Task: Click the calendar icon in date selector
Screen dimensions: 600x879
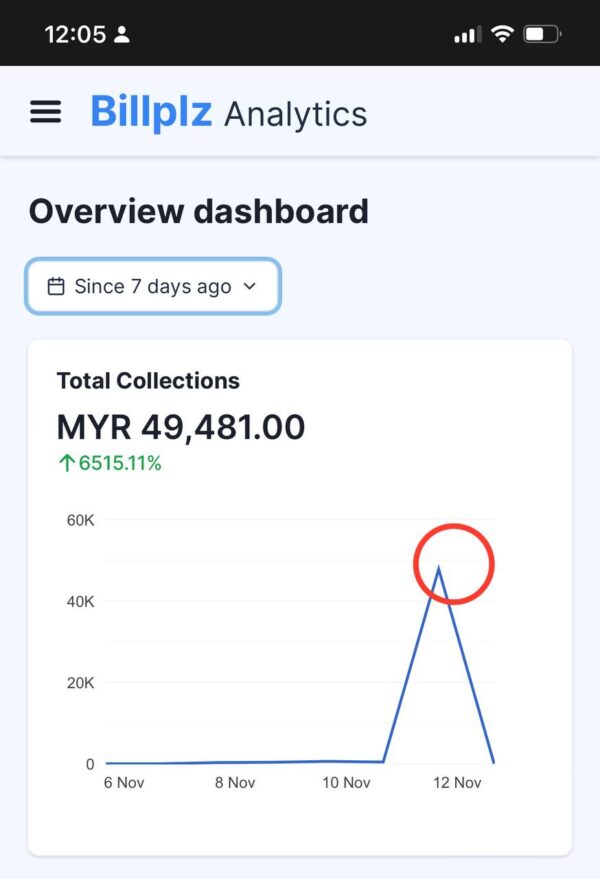Action: [56, 286]
